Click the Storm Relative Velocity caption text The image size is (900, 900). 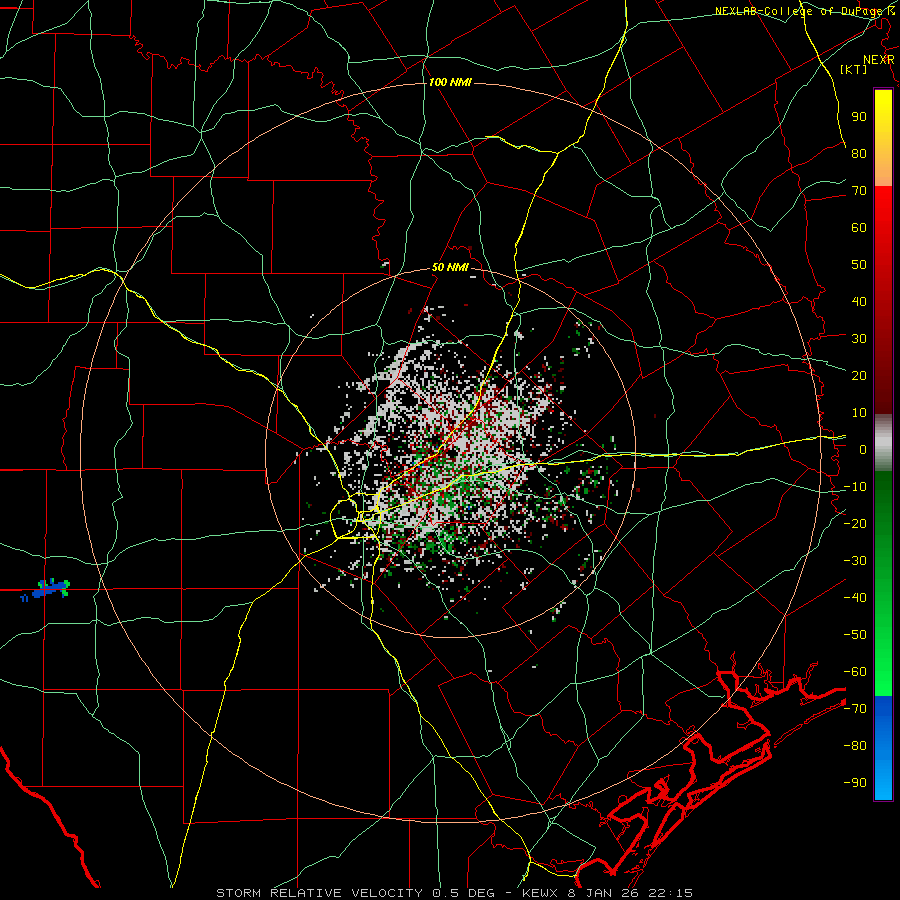[455, 893]
